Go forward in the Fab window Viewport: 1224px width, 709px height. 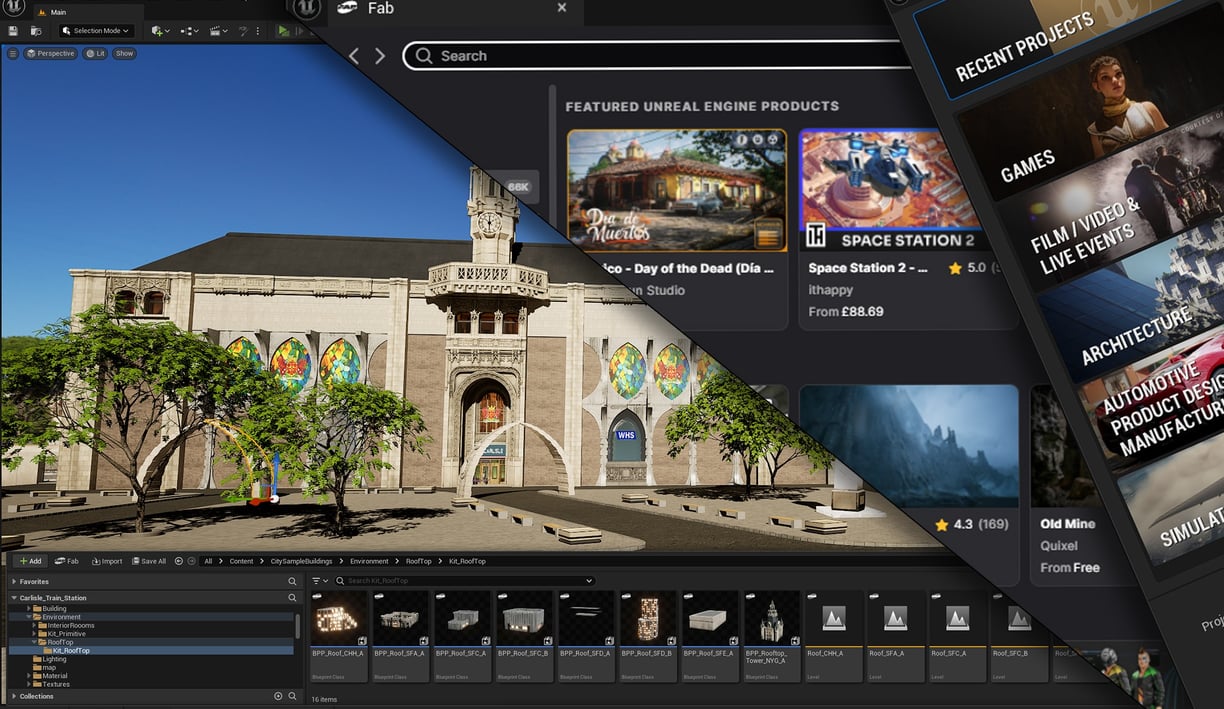[x=380, y=56]
